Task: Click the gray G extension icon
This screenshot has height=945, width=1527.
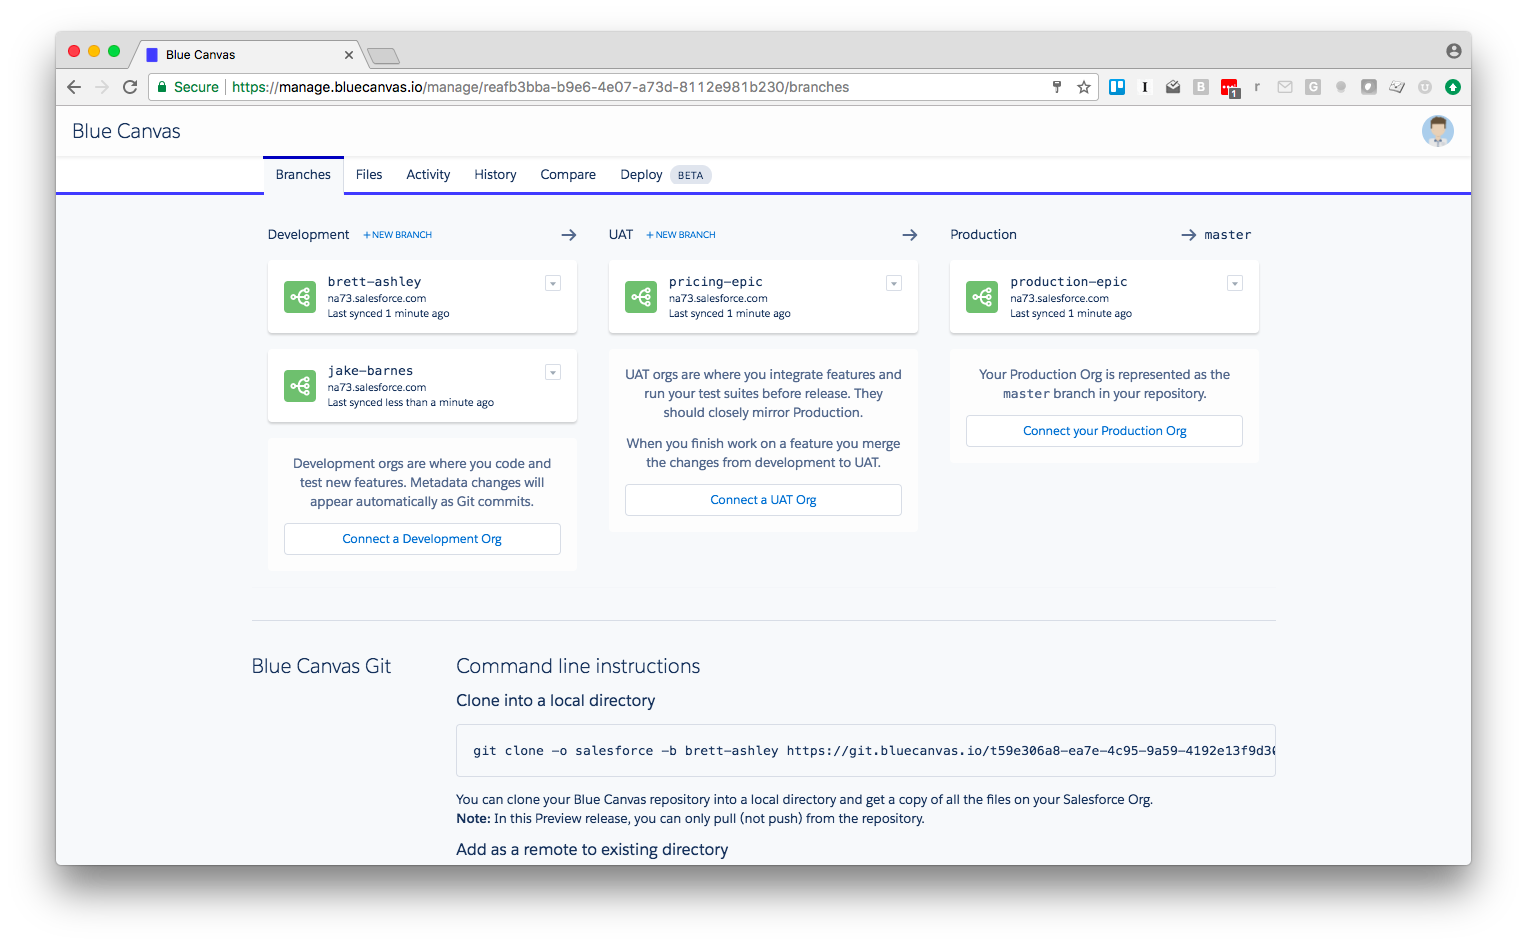Action: coord(1313,87)
